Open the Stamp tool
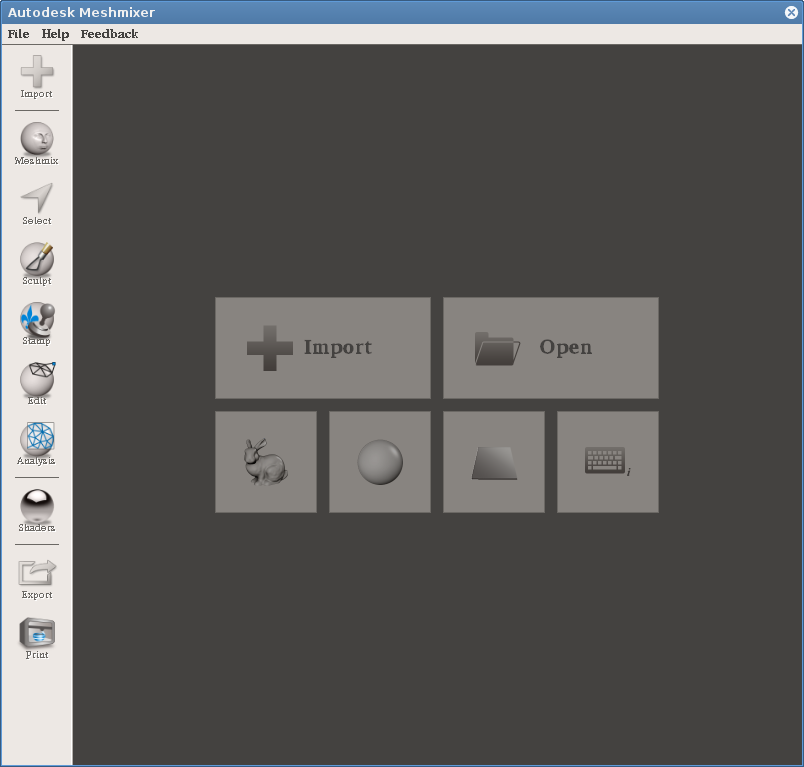The width and height of the screenshot is (804, 767). click(x=36, y=324)
